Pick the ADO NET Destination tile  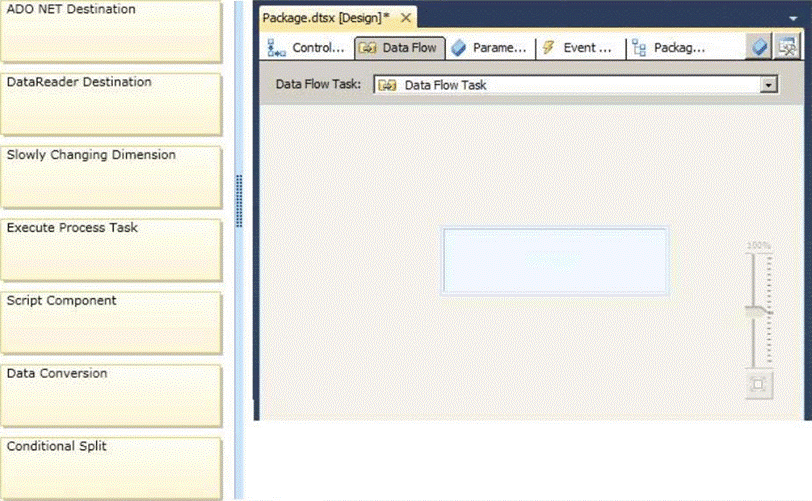pos(111,31)
